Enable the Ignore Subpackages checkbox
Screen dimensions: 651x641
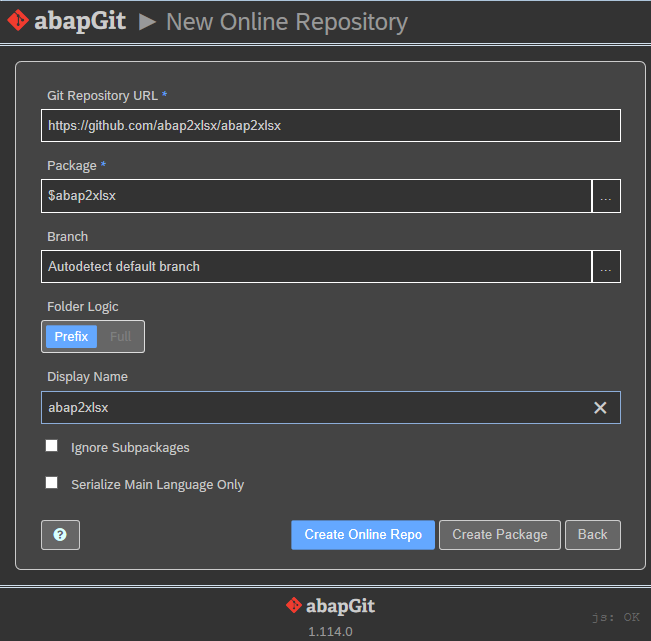51,446
